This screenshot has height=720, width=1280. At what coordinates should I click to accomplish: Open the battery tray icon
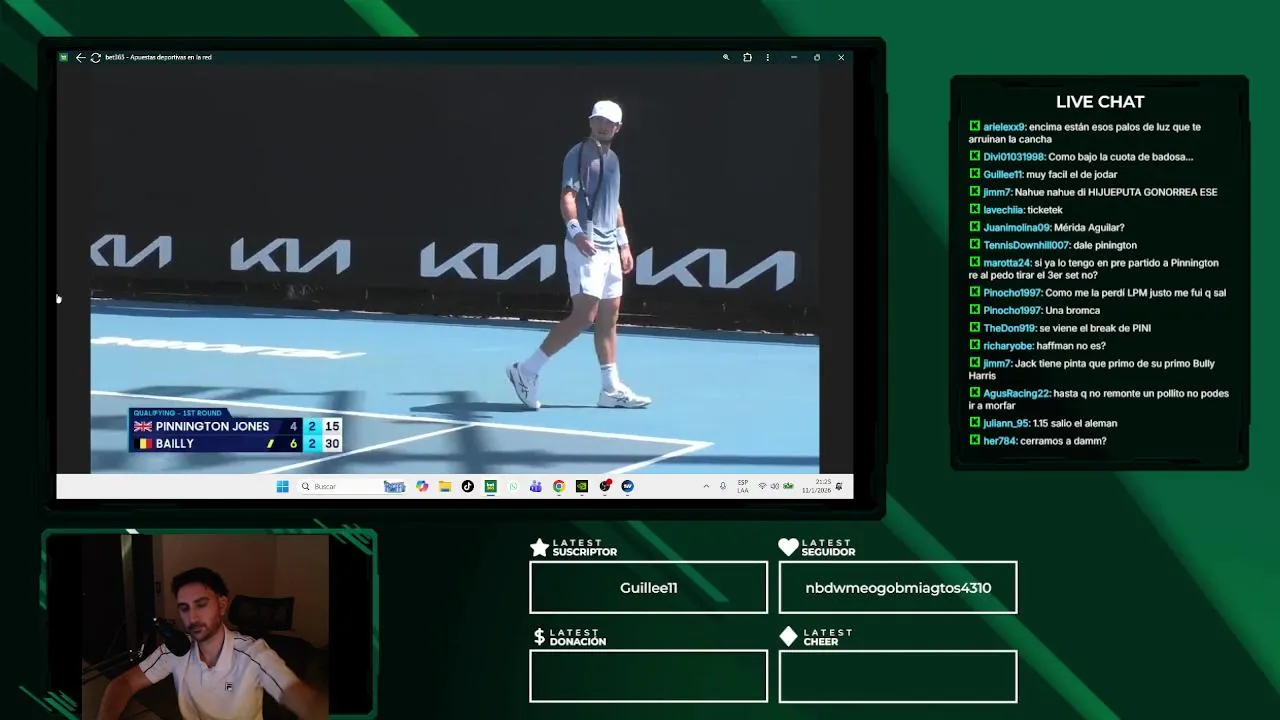coord(788,486)
